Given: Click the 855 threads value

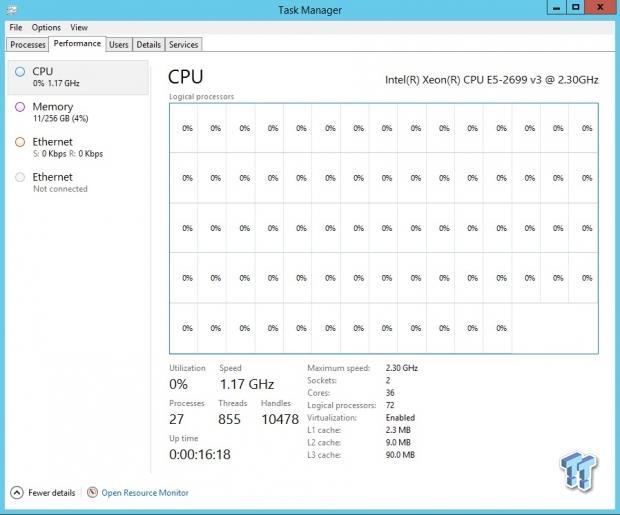Looking at the screenshot, I should click(229, 419).
